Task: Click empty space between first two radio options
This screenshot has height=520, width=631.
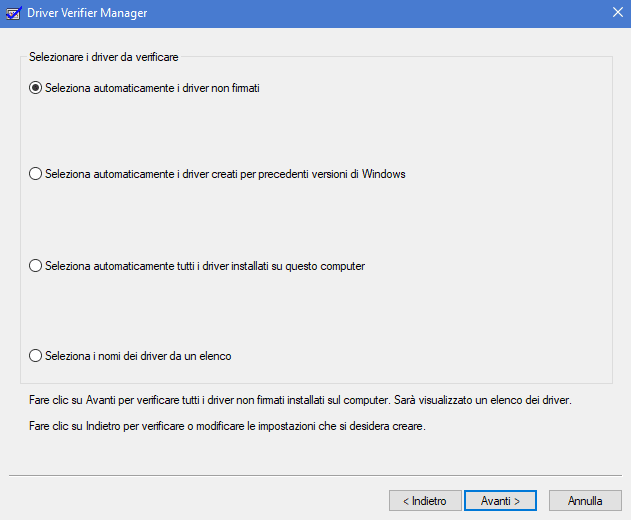Action: pyautogui.click(x=300, y=130)
